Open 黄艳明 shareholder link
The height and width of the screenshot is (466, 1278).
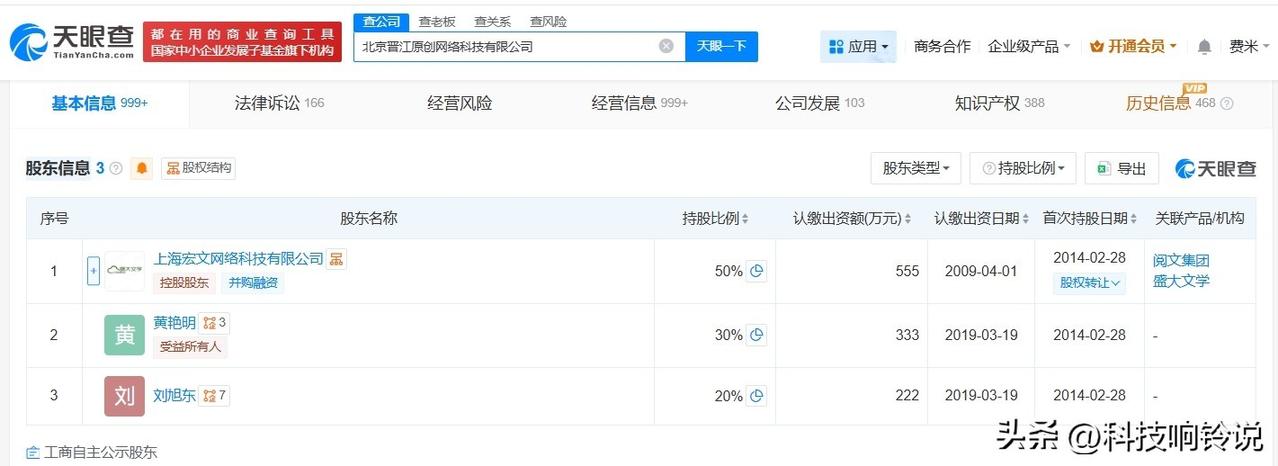175,323
